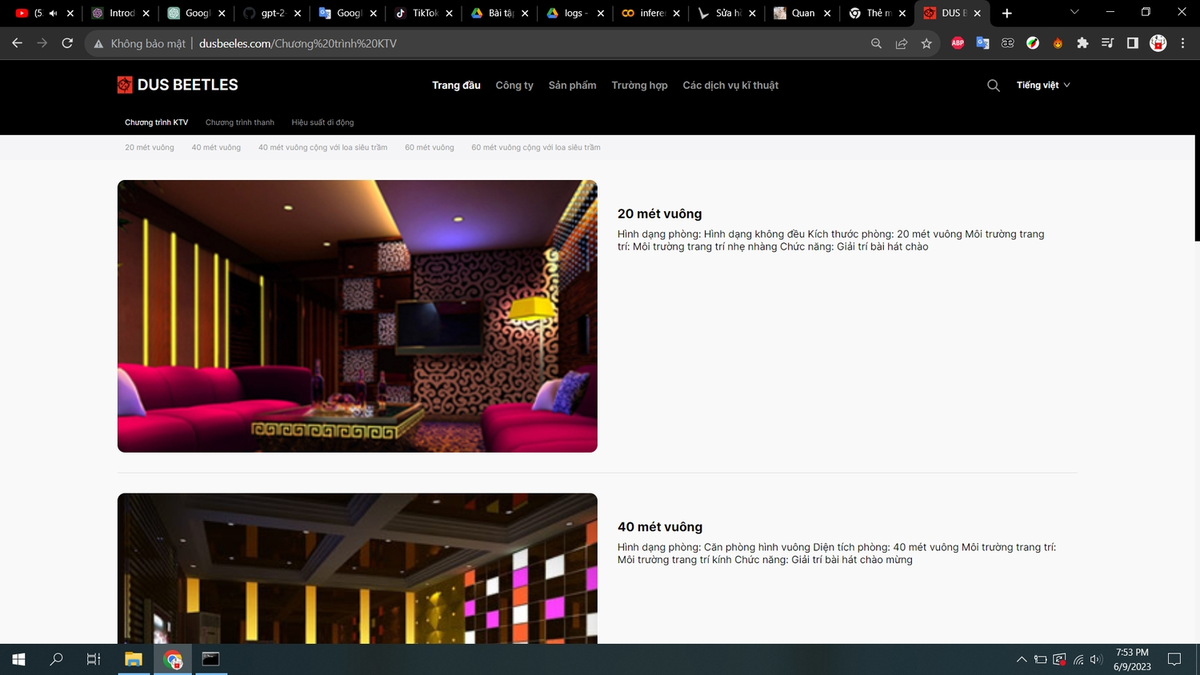
Task: Select the Chương trình thanh sub-tab
Action: click(x=240, y=122)
